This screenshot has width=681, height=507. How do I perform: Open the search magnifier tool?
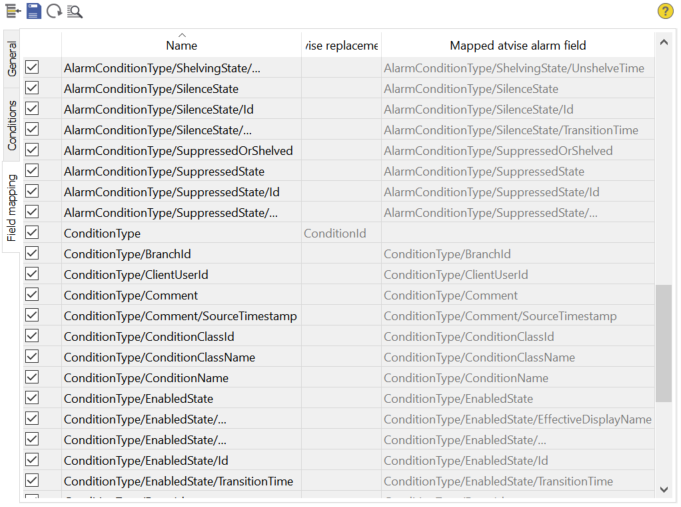click(x=74, y=11)
